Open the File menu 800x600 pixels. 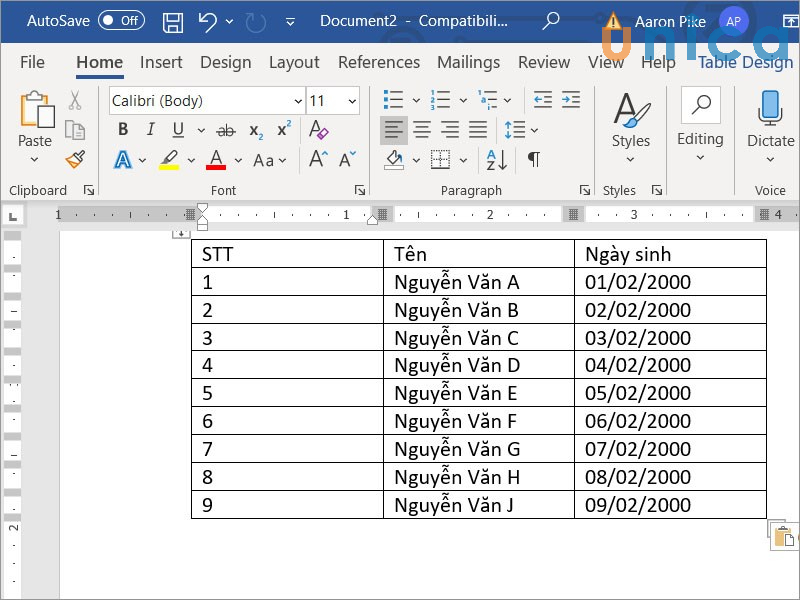[32, 62]
